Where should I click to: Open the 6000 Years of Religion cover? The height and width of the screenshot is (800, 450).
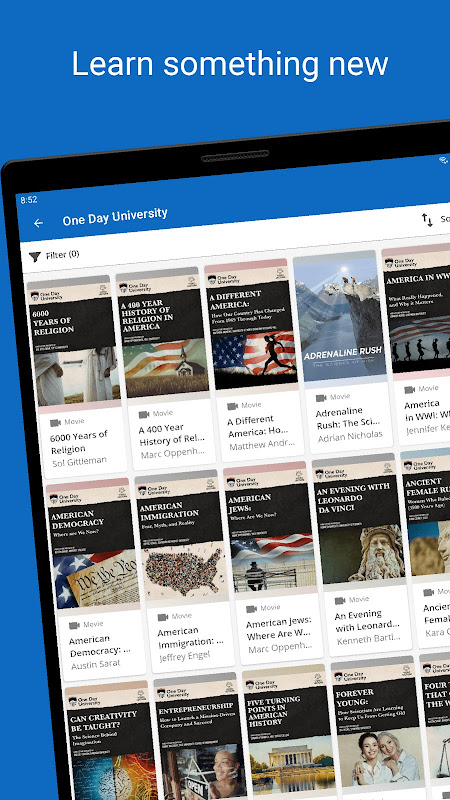click(74, 344)
